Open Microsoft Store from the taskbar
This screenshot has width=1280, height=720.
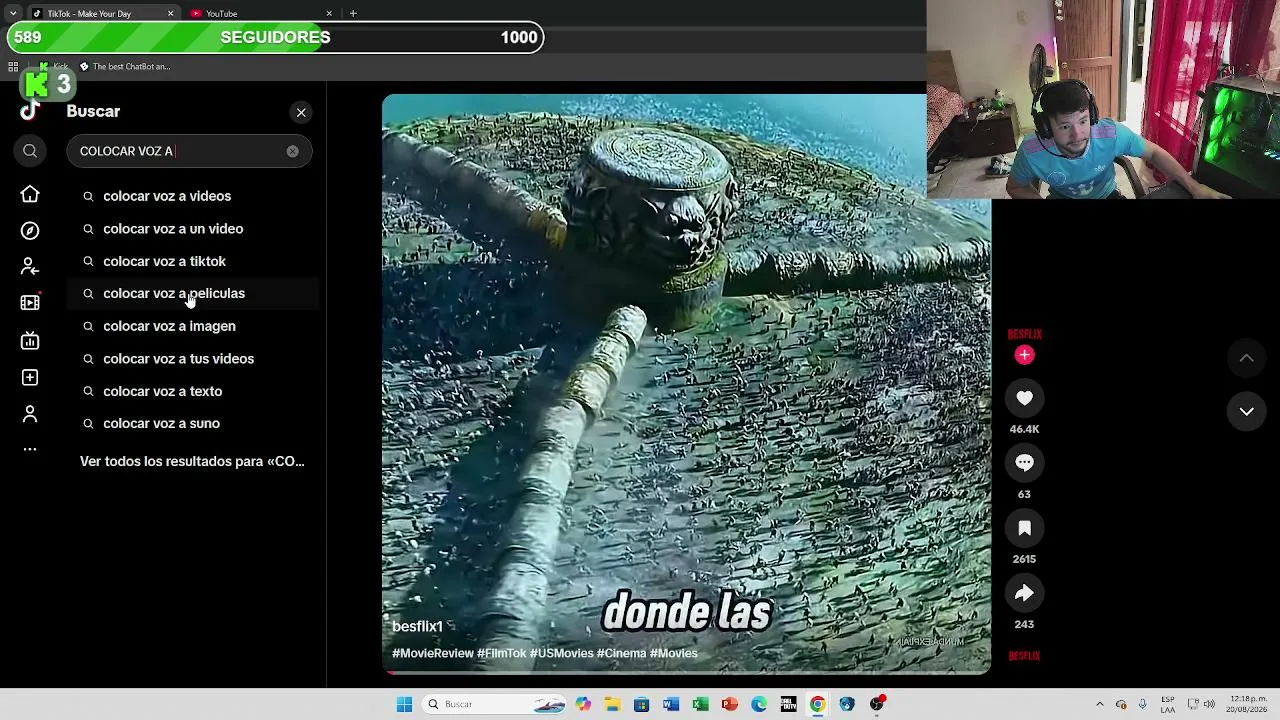pyautogui.click(x=641, y=704)
